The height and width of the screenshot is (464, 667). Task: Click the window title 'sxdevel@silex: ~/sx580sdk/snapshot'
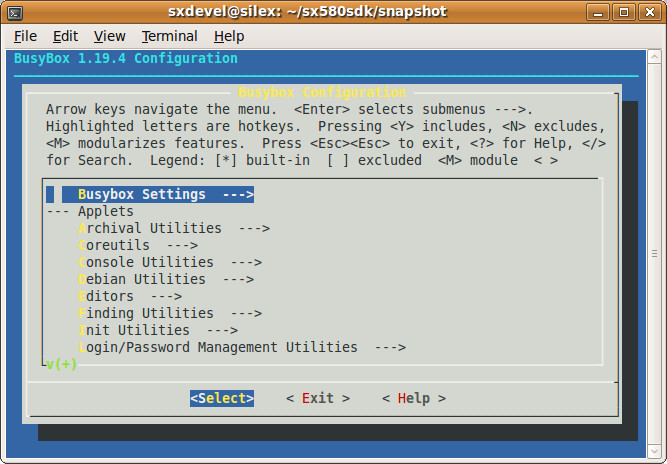coord(308,11)
